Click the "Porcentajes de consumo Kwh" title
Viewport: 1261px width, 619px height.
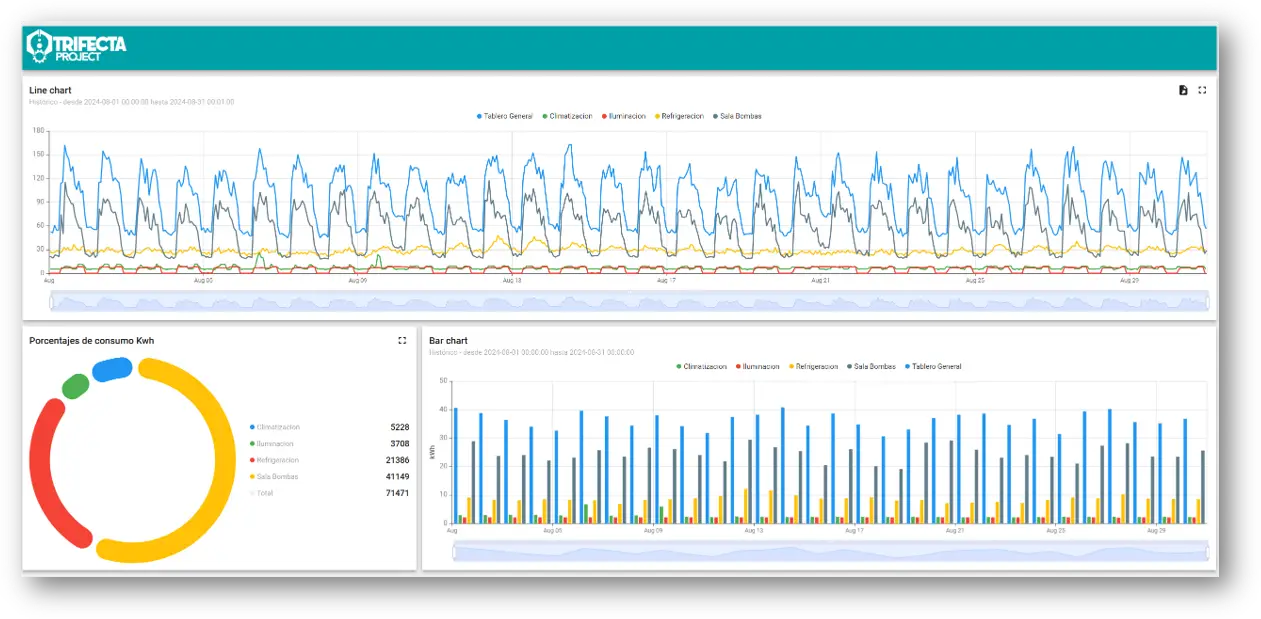click(x=91, y=341)
